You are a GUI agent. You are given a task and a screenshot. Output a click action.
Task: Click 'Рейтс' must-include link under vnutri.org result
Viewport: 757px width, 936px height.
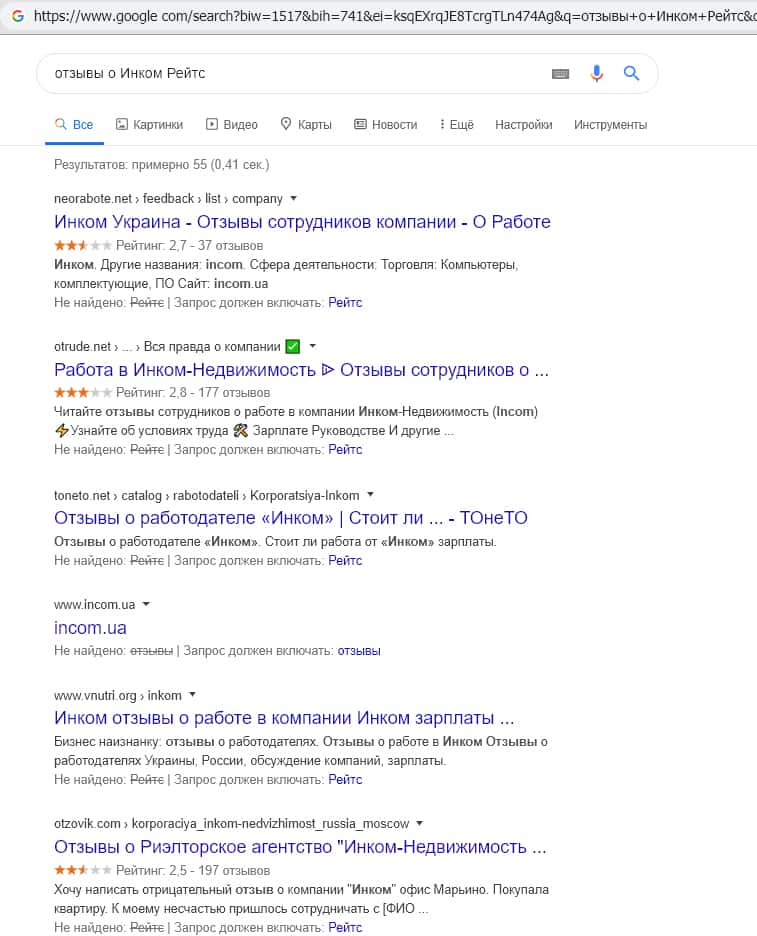(x=345, y=780)
